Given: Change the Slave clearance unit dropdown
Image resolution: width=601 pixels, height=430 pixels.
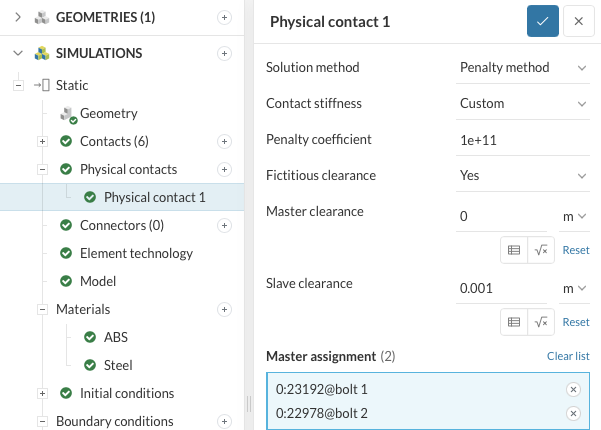Looking at the screenshot, I should pyautogui.click(x=574, y=289).
